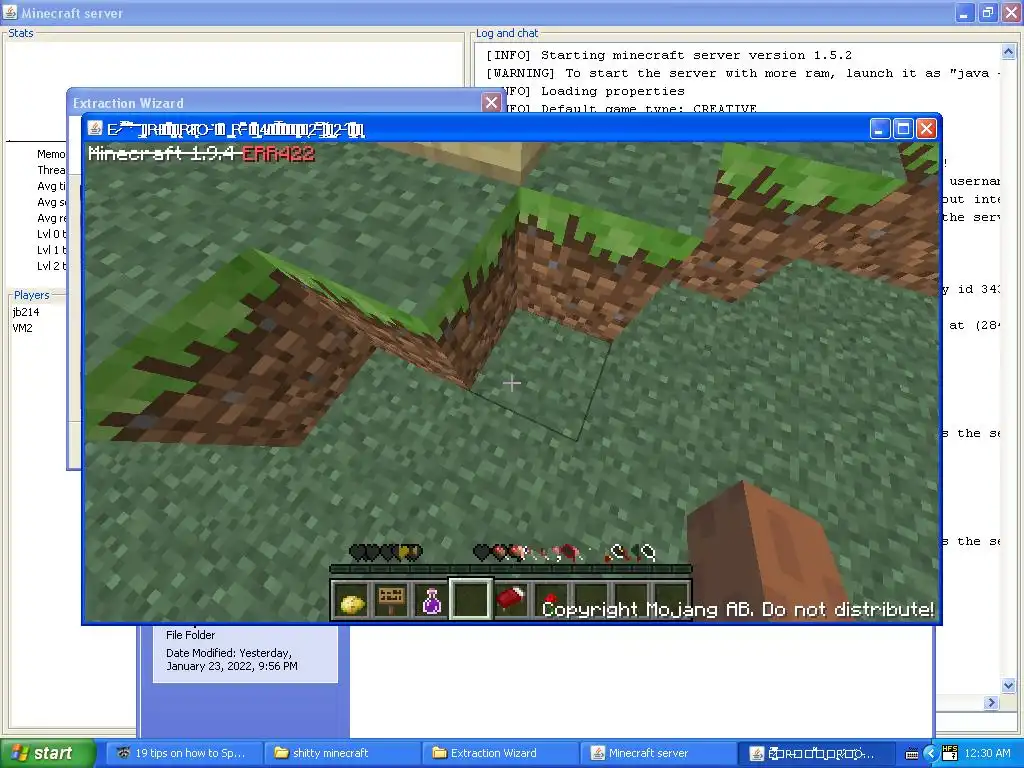Close the Extraction Wizard dialog
Screen dimensions: 1024x768
tap(491, 103)
